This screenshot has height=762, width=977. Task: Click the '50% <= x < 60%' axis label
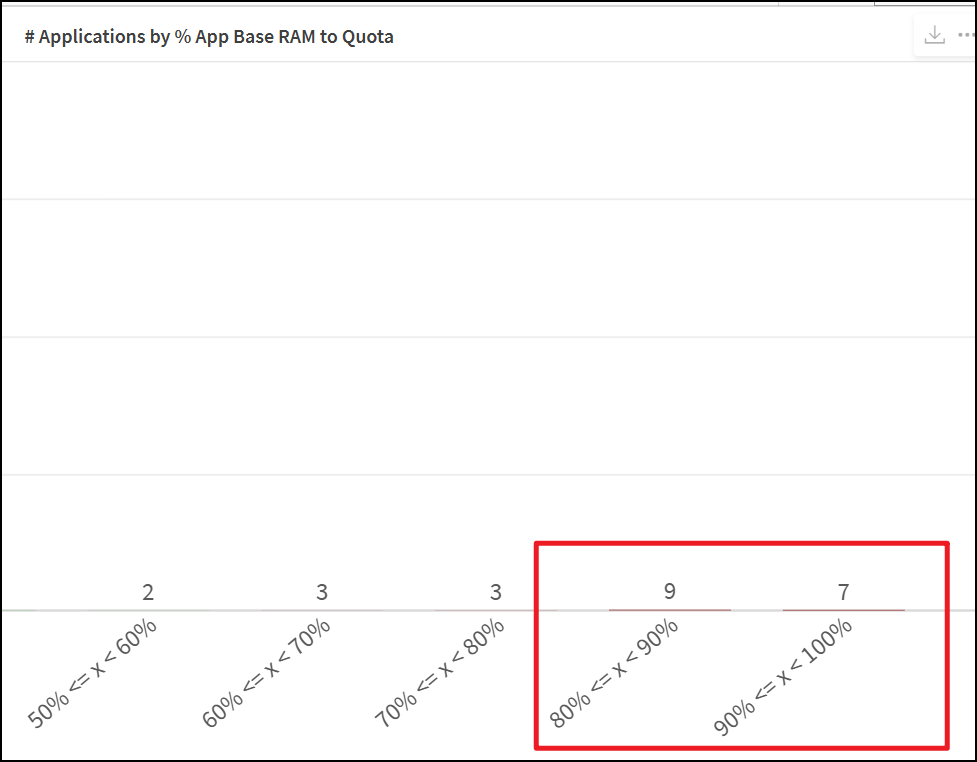pos(93,674)
